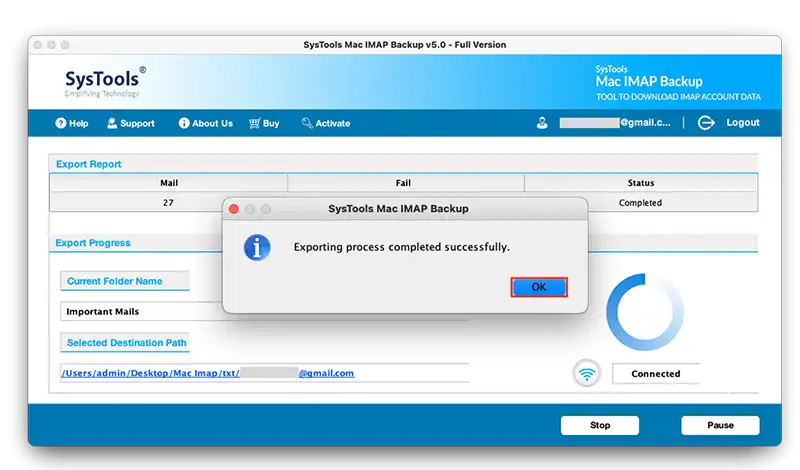Click the Export Progress section heading
The image size is (800, 470).
(93, 242)
